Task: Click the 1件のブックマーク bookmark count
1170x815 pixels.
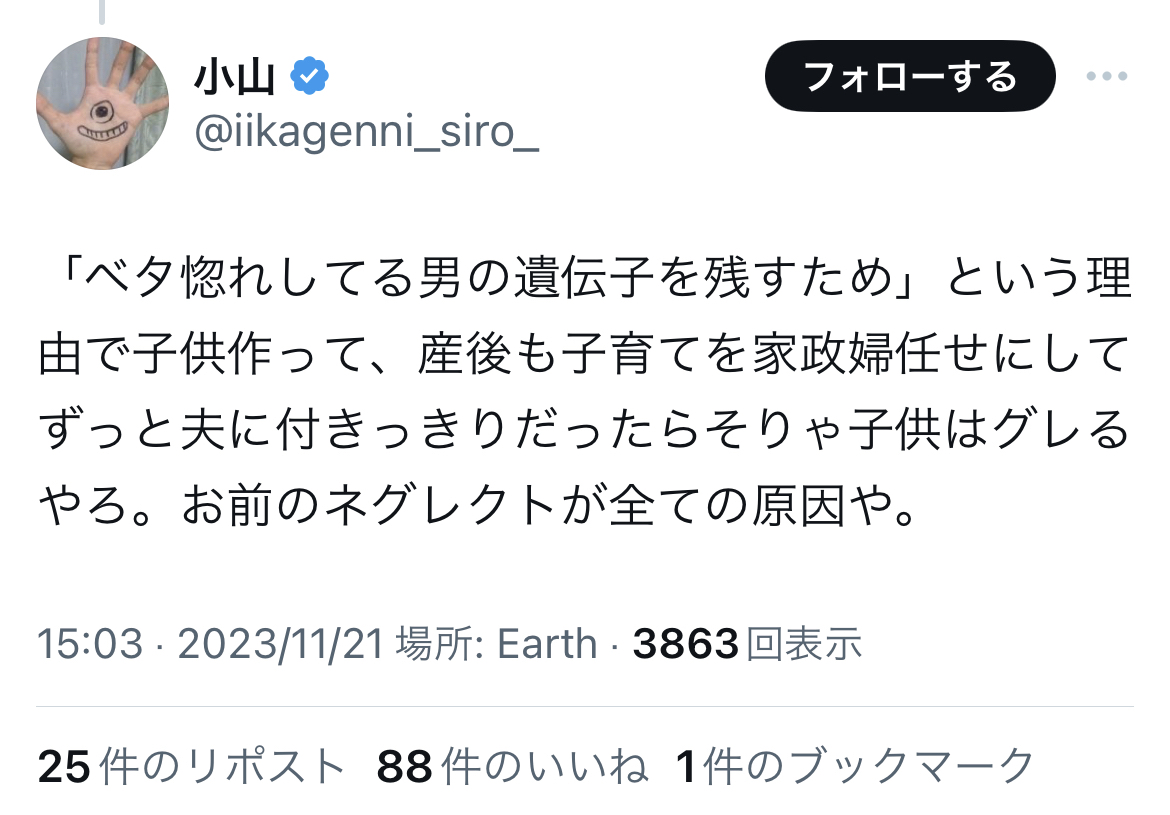Action: (x=855, y=767)
